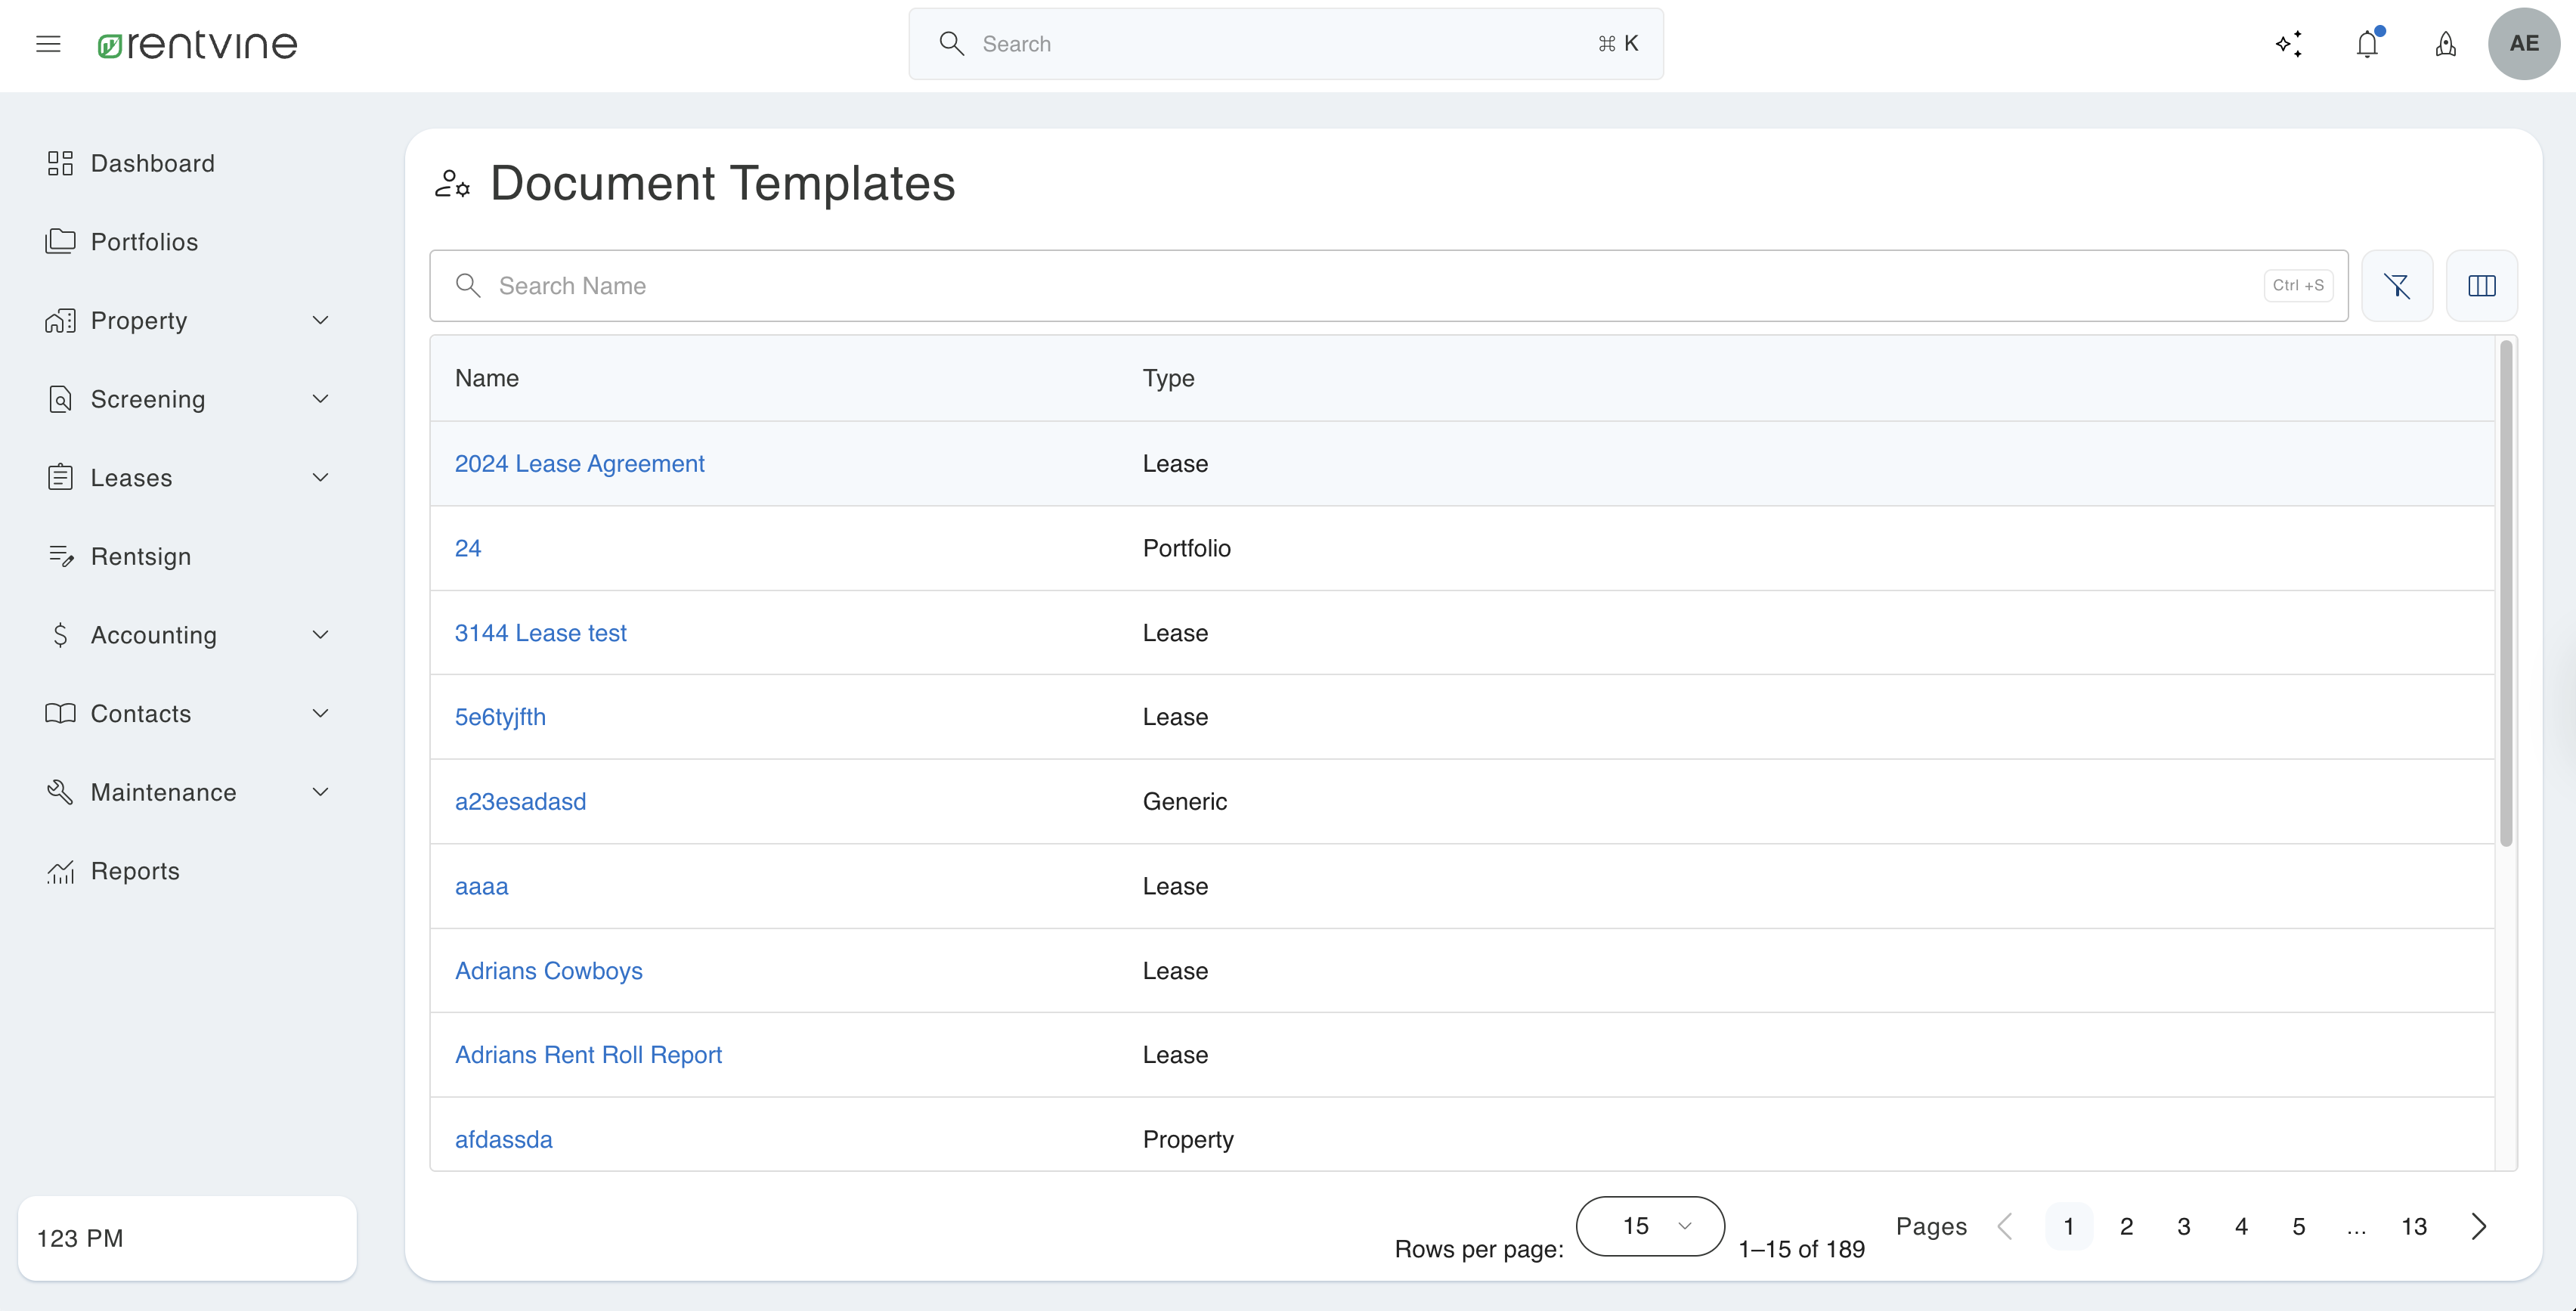Open the template named 24
This screenshot has width=2576, height=1311.
[x=467, y=548]
